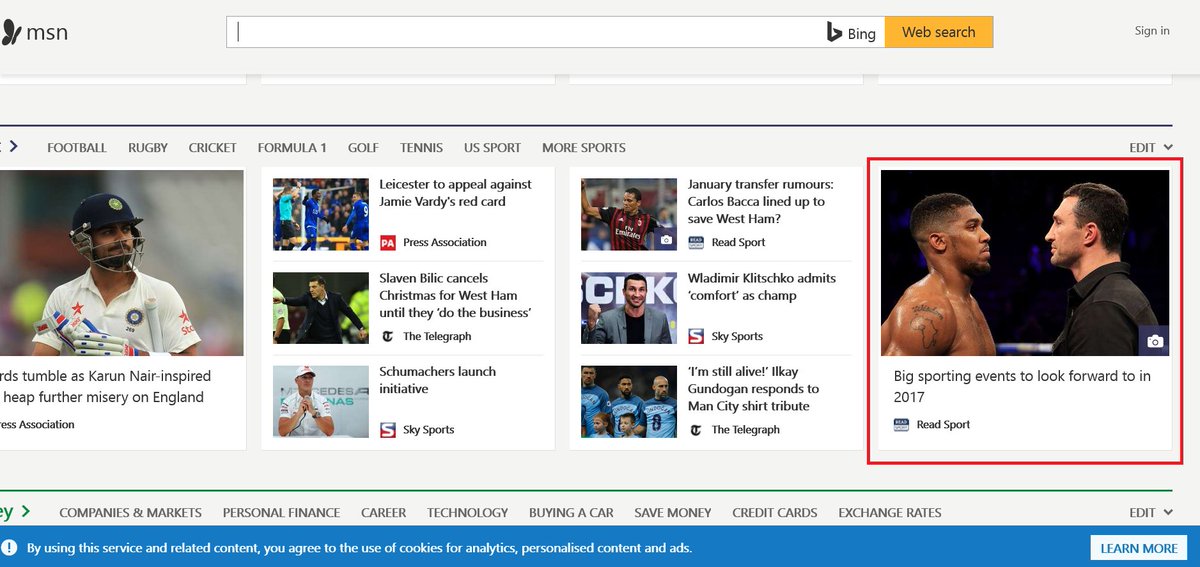Screen dimensions: 1200x567
Task: Open the TECHNOLOGY tab
Action: click(x=468, y=512)
